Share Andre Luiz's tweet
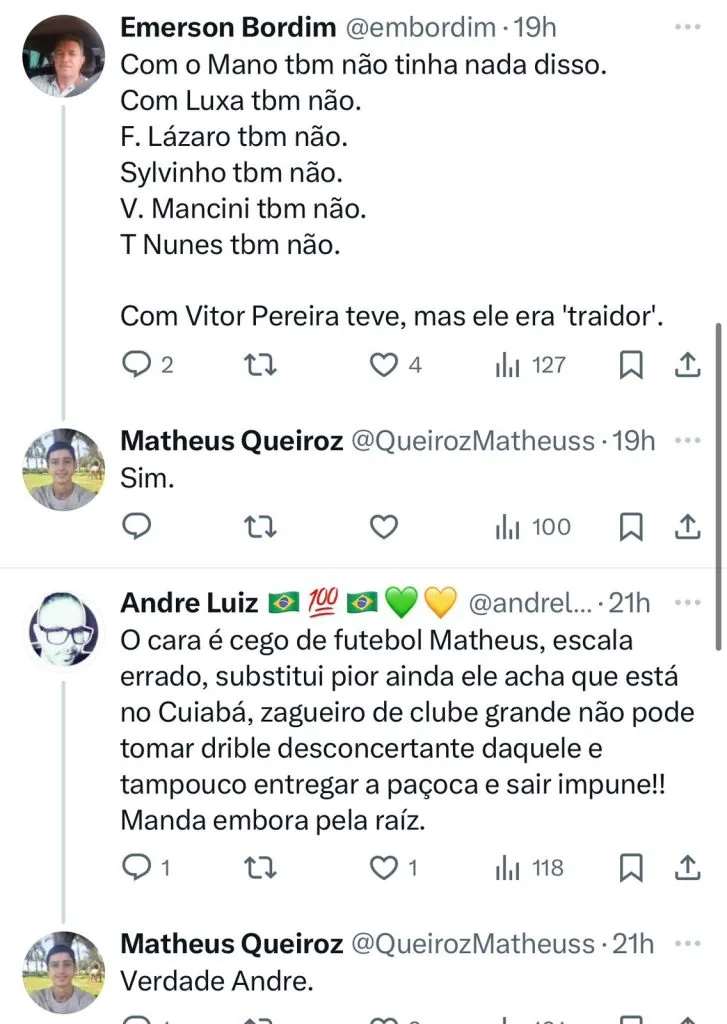The image size is (727, 1024). [x=688, y=868]
